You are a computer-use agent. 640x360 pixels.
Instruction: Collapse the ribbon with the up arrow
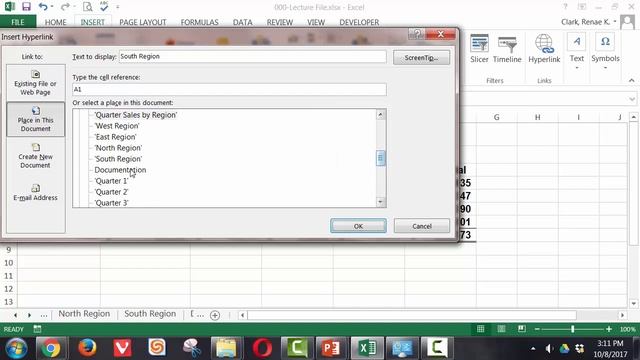pos(631,80)
